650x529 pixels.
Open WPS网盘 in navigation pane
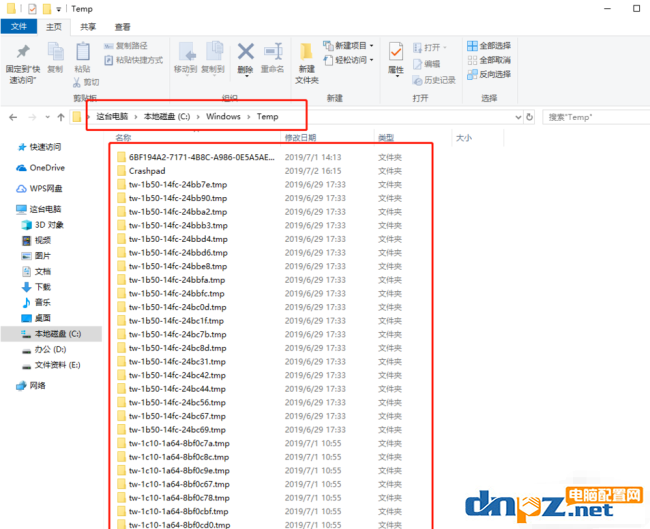point(39,188)
